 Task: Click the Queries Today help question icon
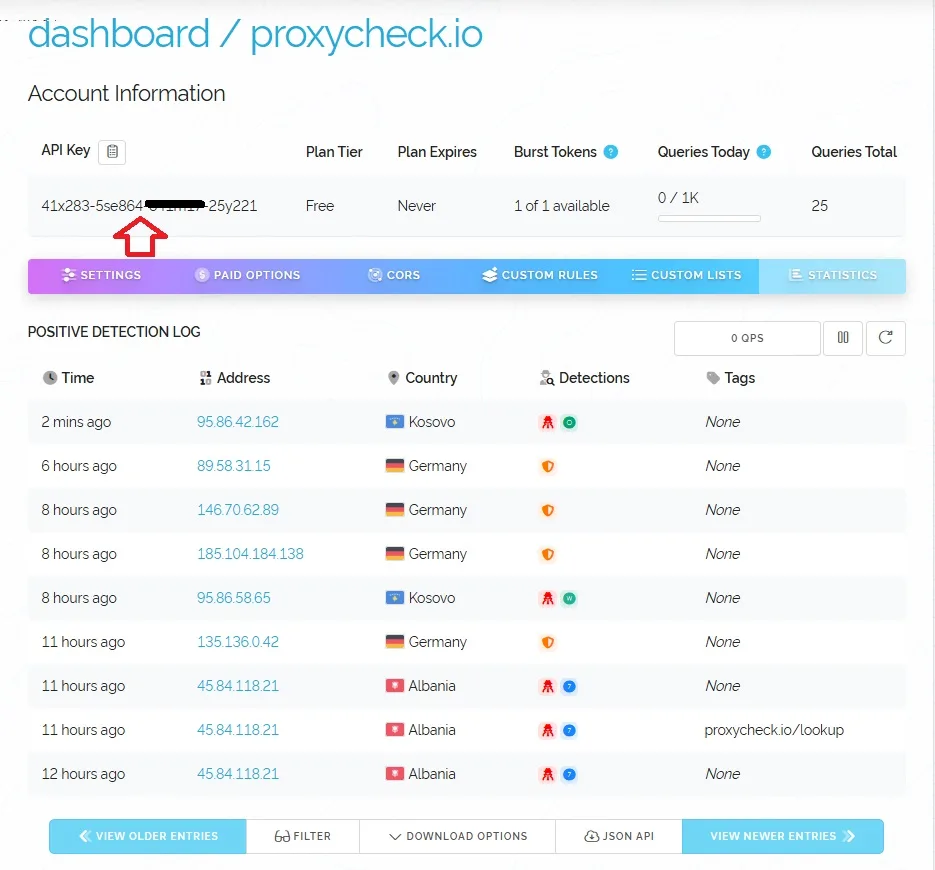(x=764, y=152)
